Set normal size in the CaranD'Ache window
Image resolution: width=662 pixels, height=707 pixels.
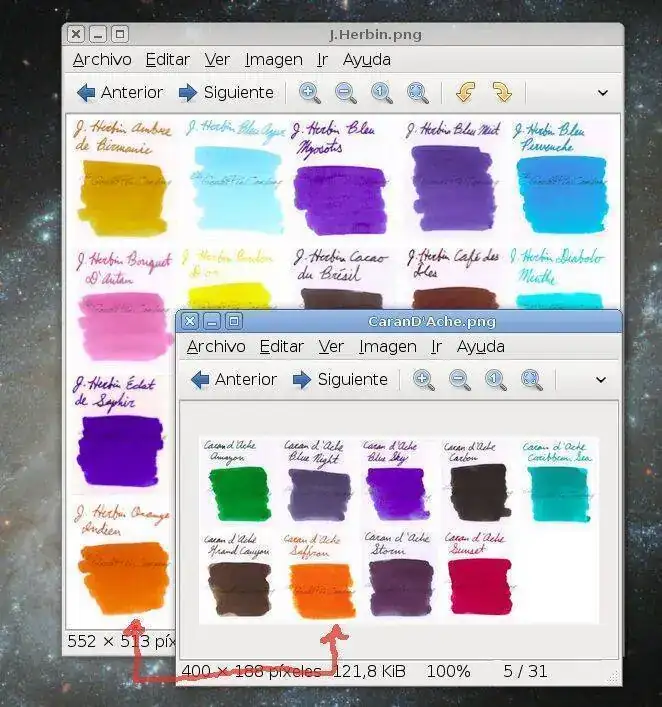[496, 380]
